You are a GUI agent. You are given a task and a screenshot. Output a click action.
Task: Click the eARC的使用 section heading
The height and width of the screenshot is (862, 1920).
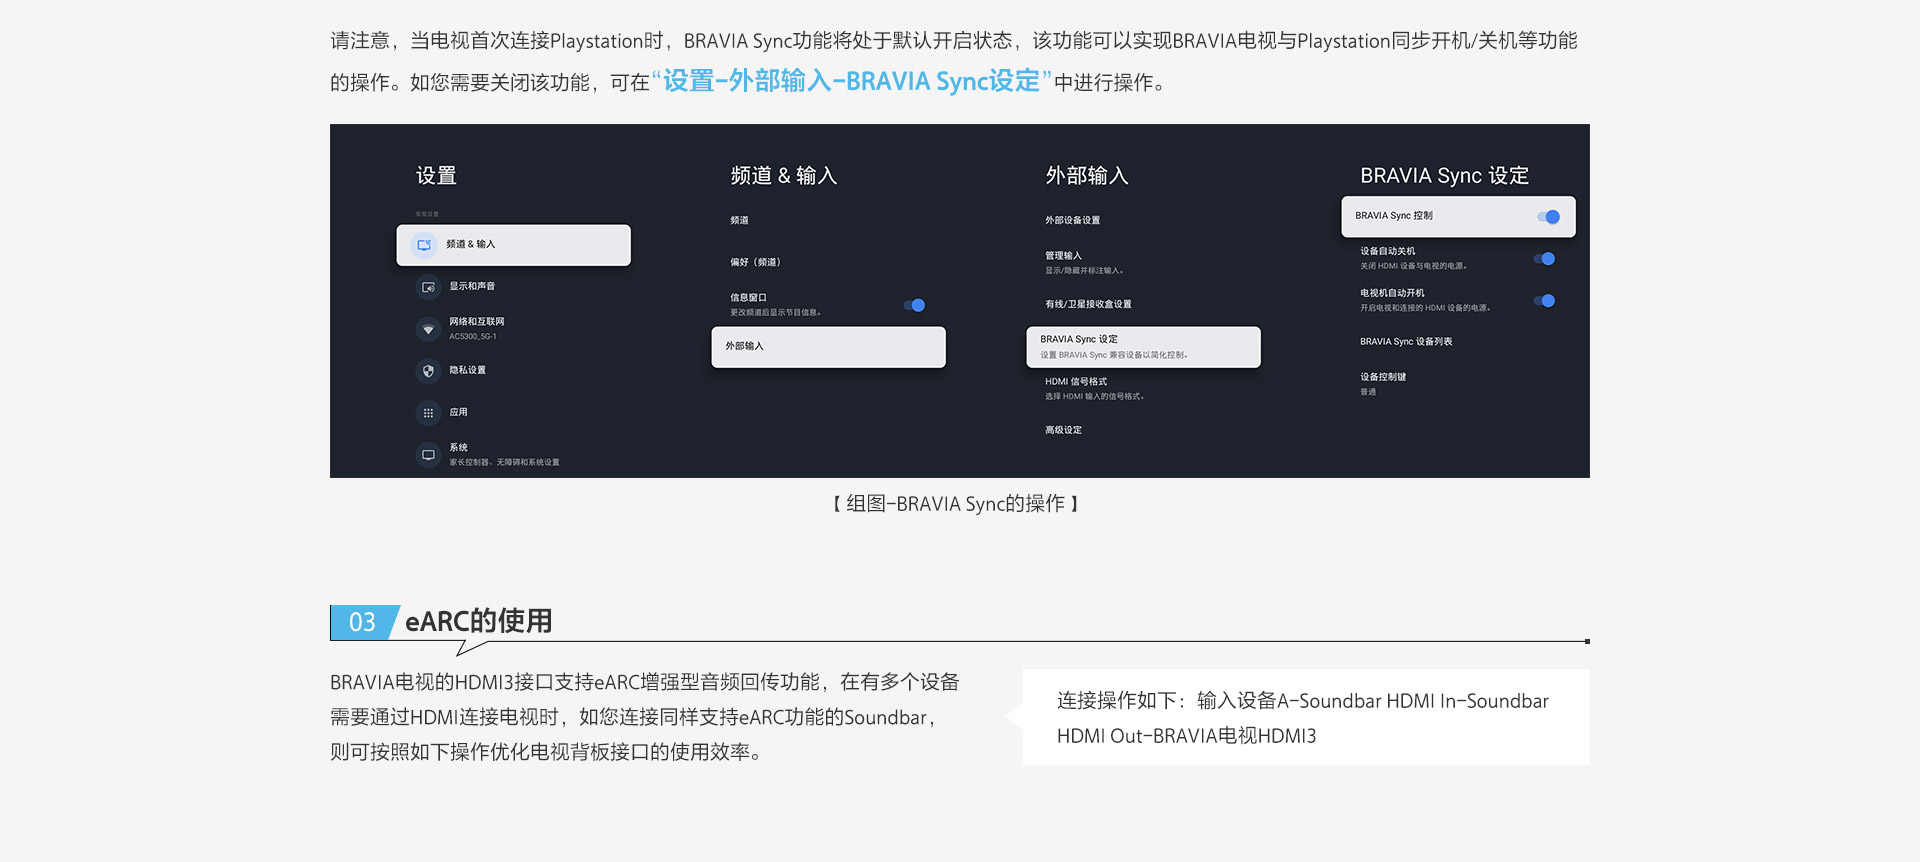(479, 622)
